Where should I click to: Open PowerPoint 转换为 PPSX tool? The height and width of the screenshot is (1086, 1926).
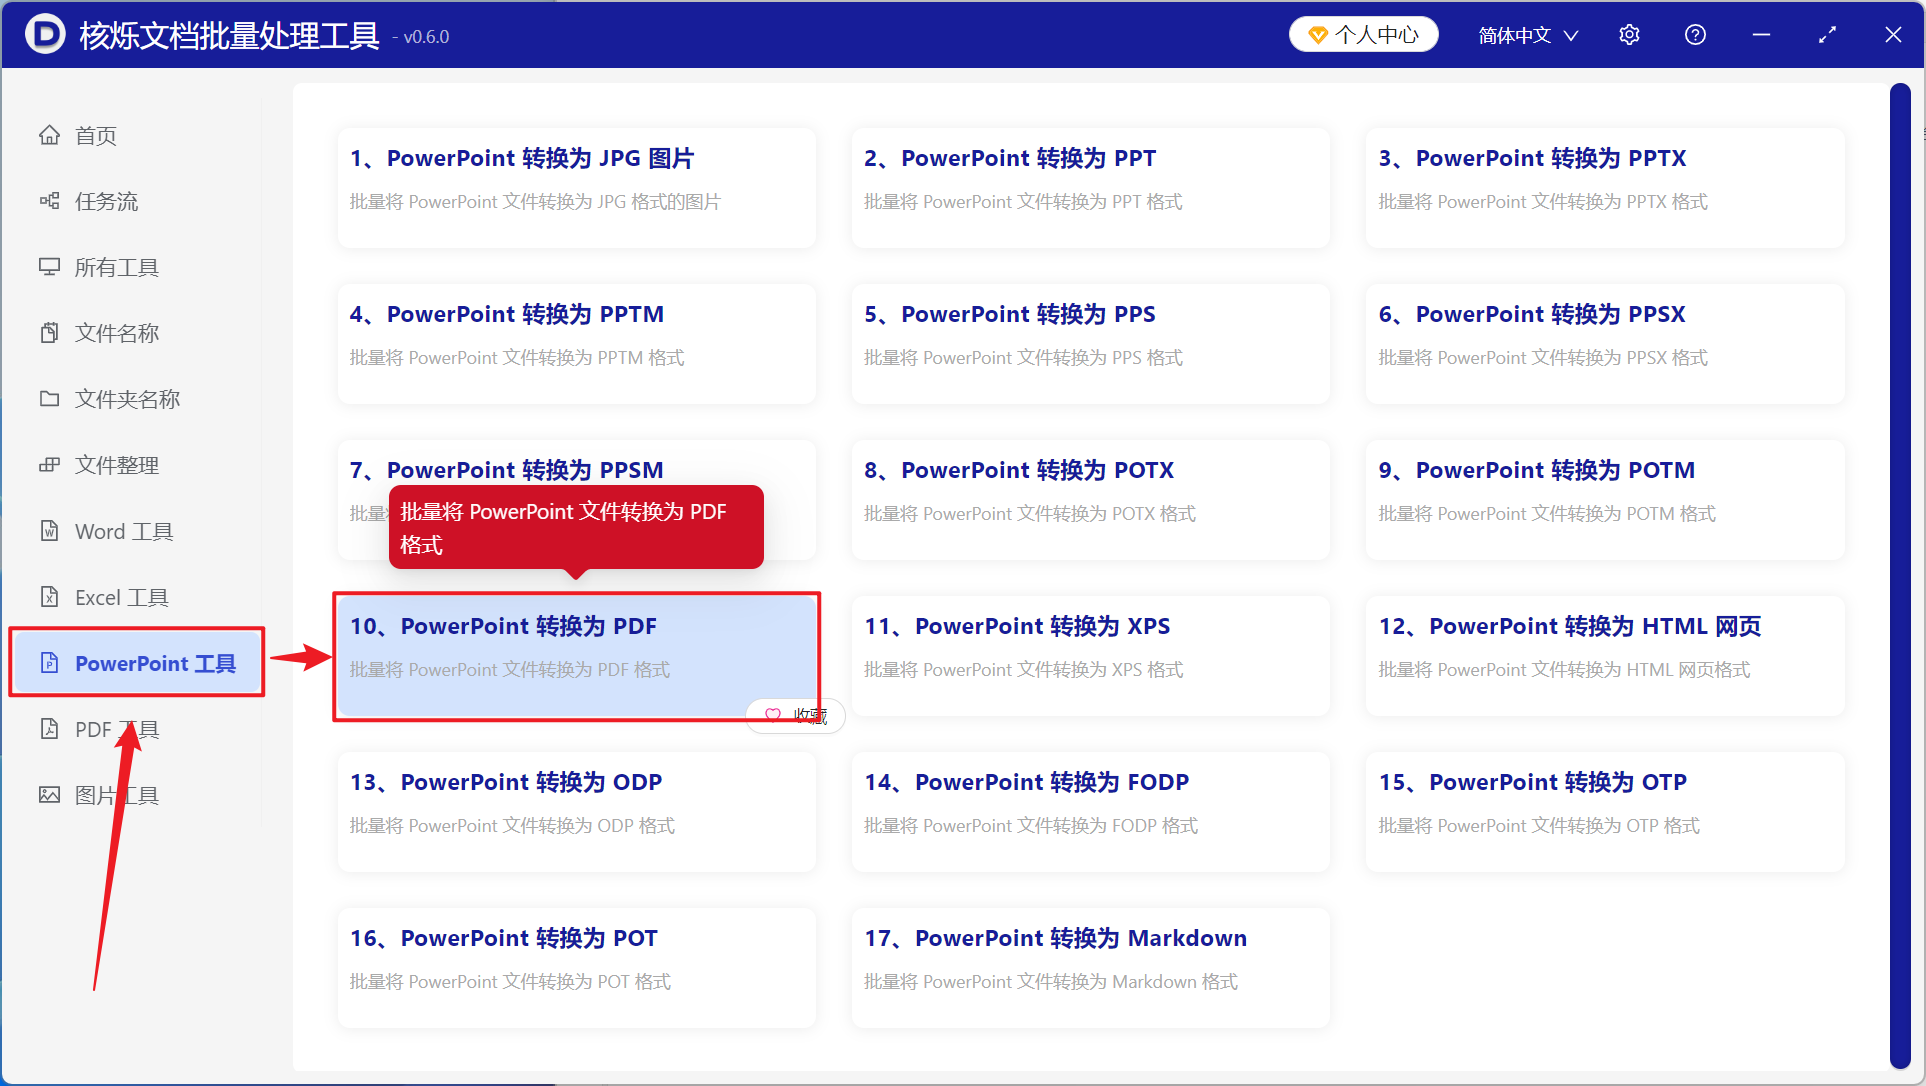click(1605, 344)
